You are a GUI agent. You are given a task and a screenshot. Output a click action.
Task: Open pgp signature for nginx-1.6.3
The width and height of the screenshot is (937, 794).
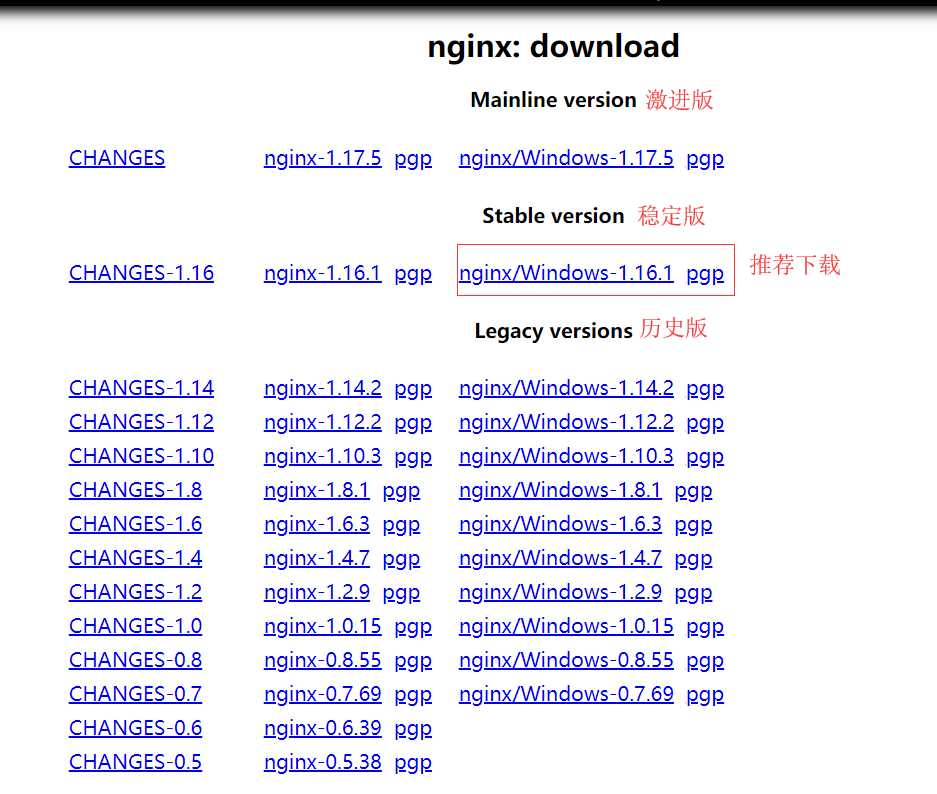pos(401,526)
